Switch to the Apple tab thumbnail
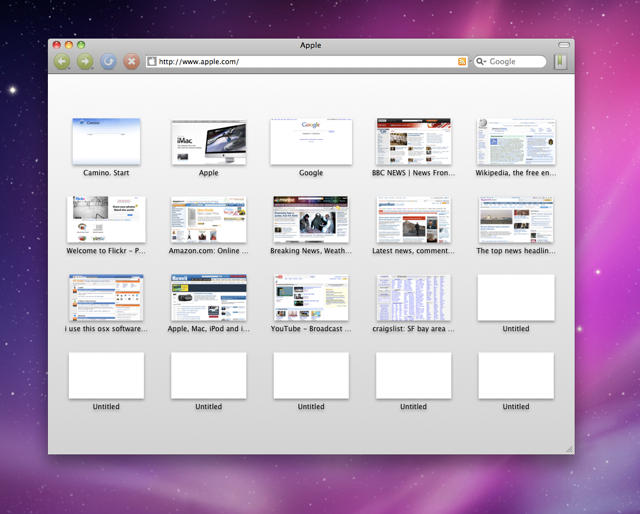 pyautogui.click(x=208, y=142)
